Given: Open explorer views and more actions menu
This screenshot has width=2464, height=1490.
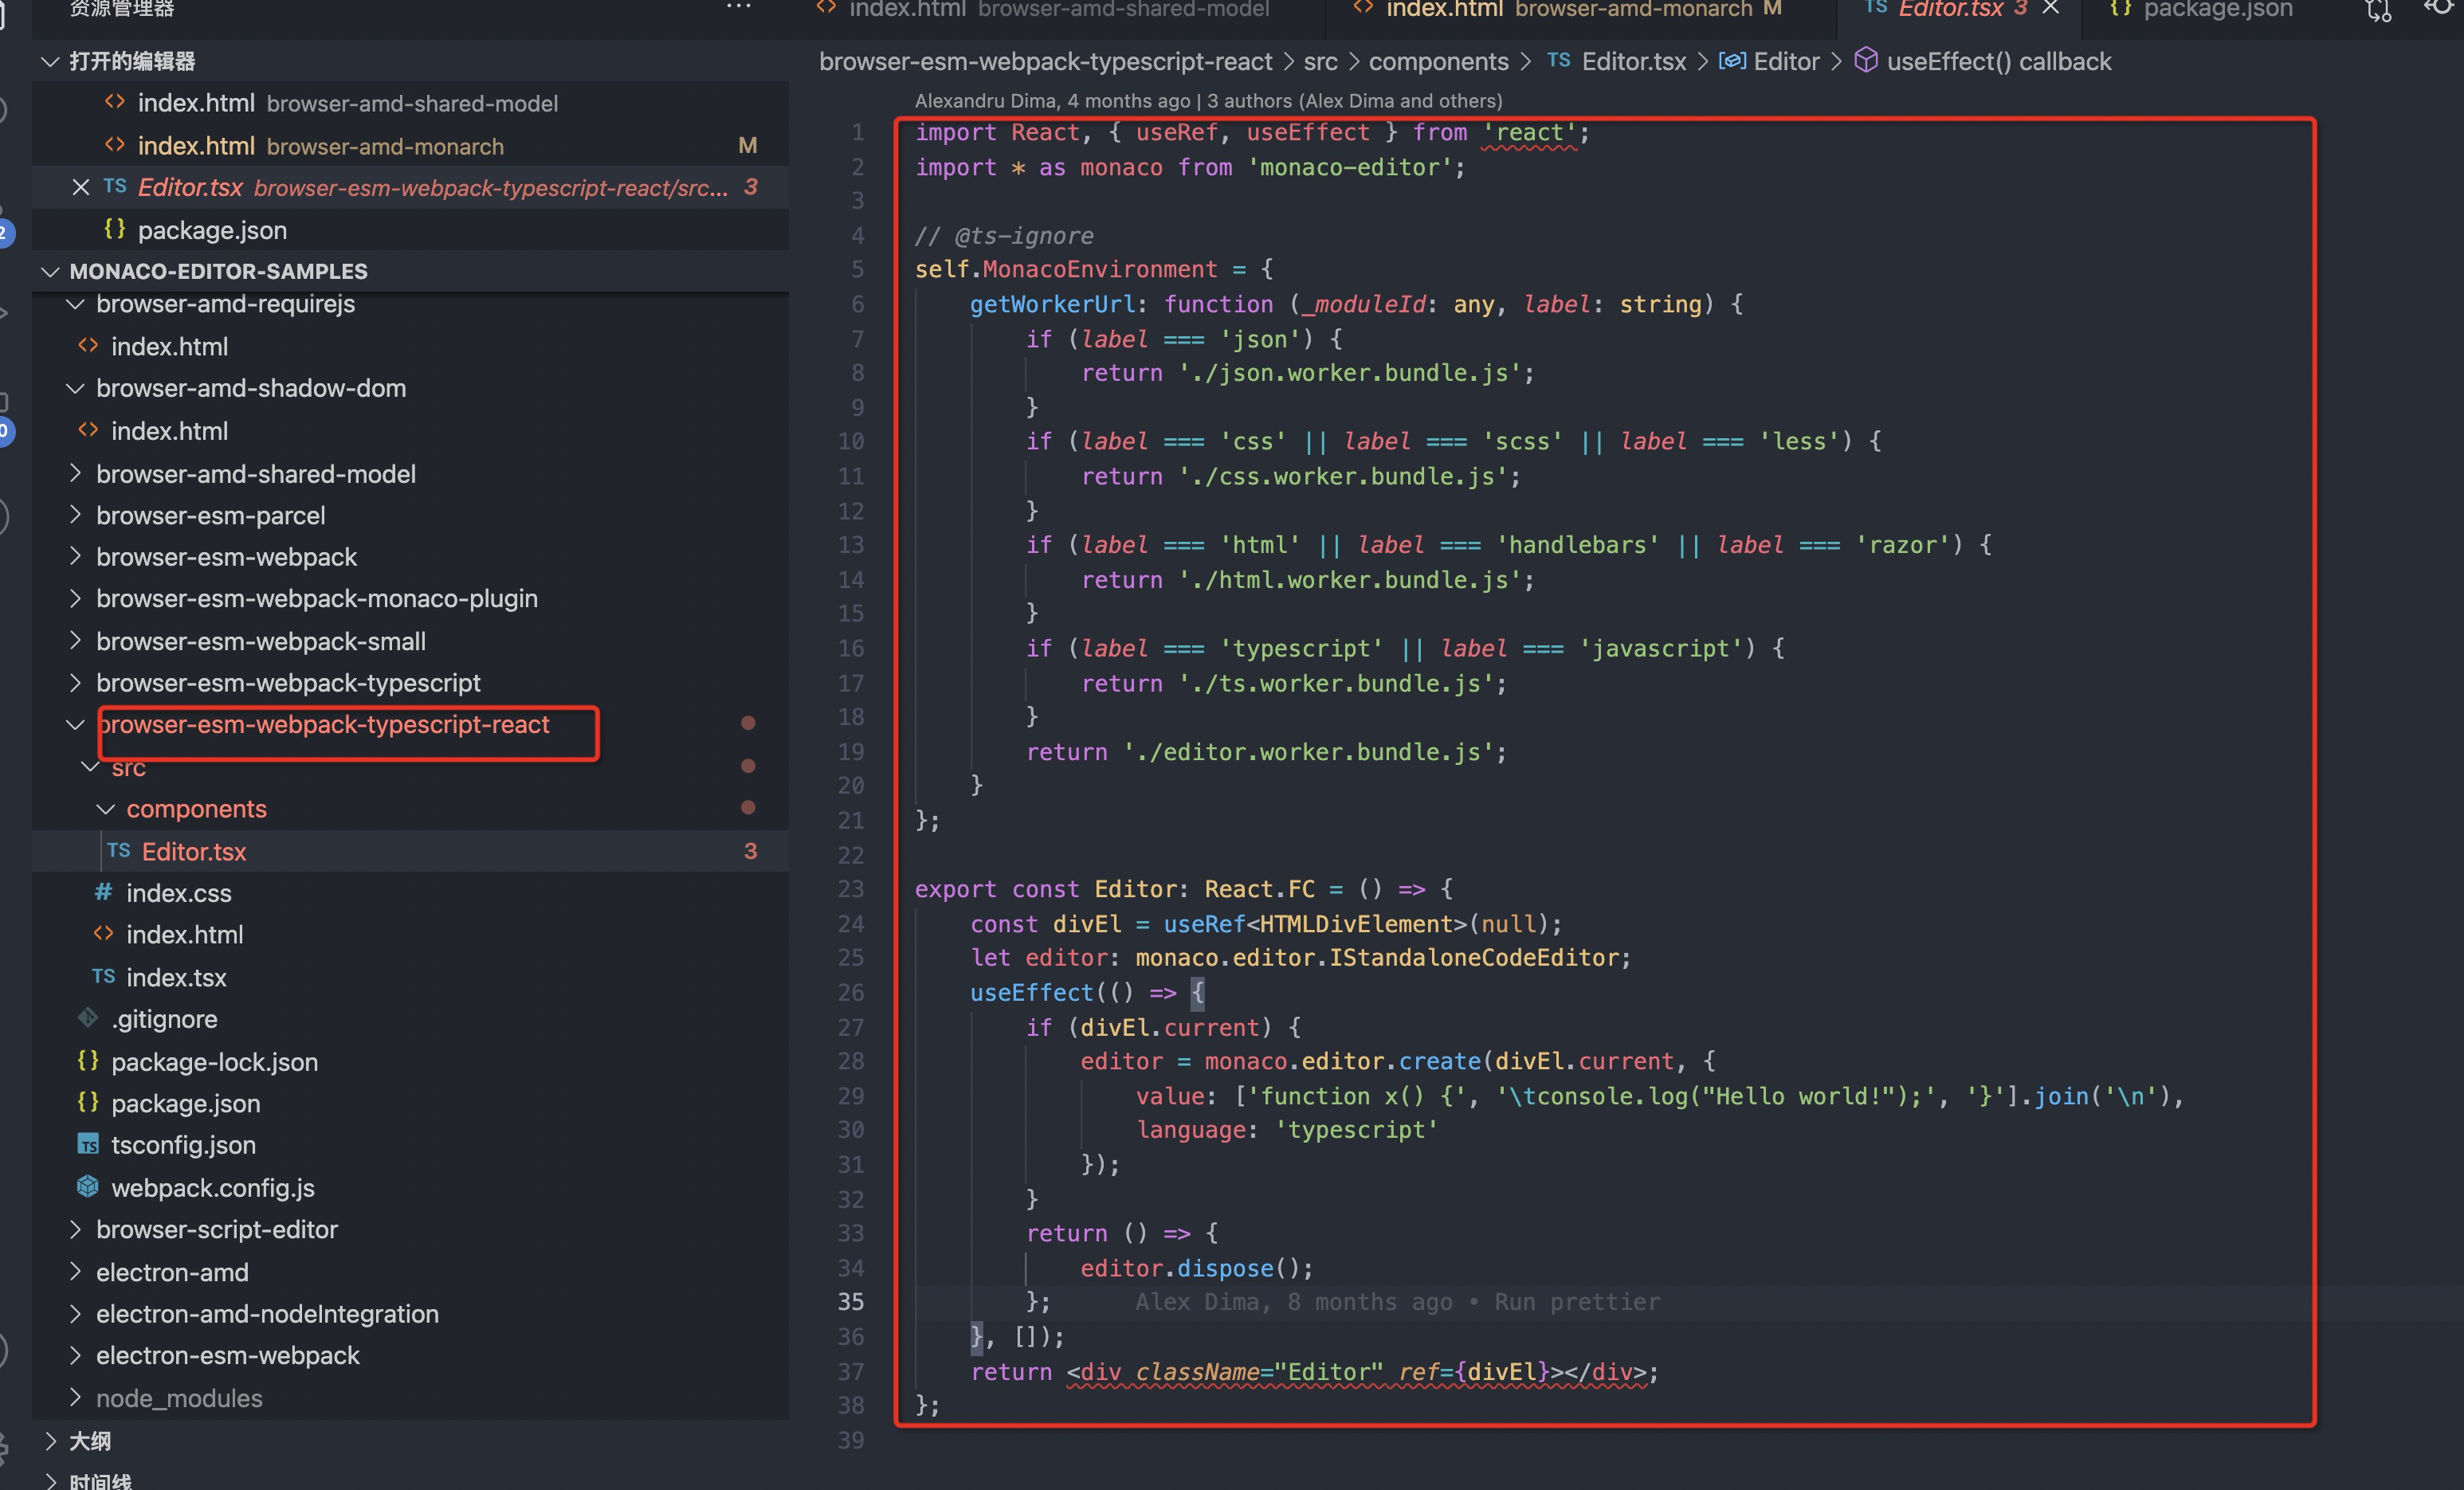Looking at the screenshot, I should click(x=738, y=6).
